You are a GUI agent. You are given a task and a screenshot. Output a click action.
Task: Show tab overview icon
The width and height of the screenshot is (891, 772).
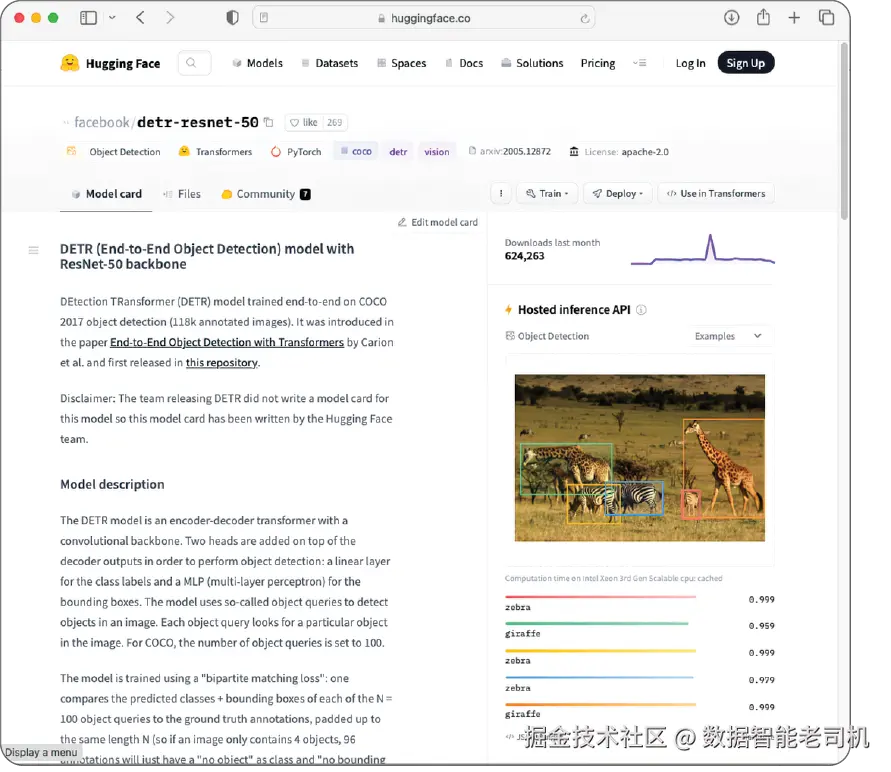(826, 18)
